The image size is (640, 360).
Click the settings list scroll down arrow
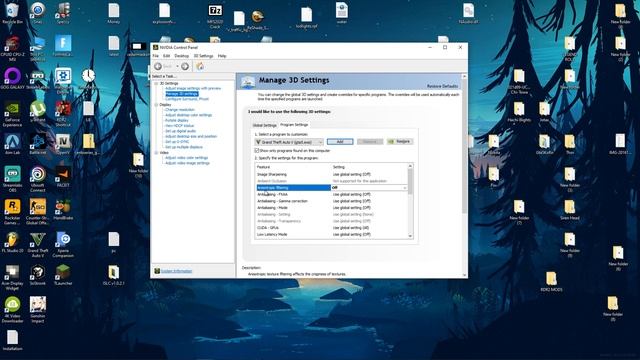tap(410, 236)
